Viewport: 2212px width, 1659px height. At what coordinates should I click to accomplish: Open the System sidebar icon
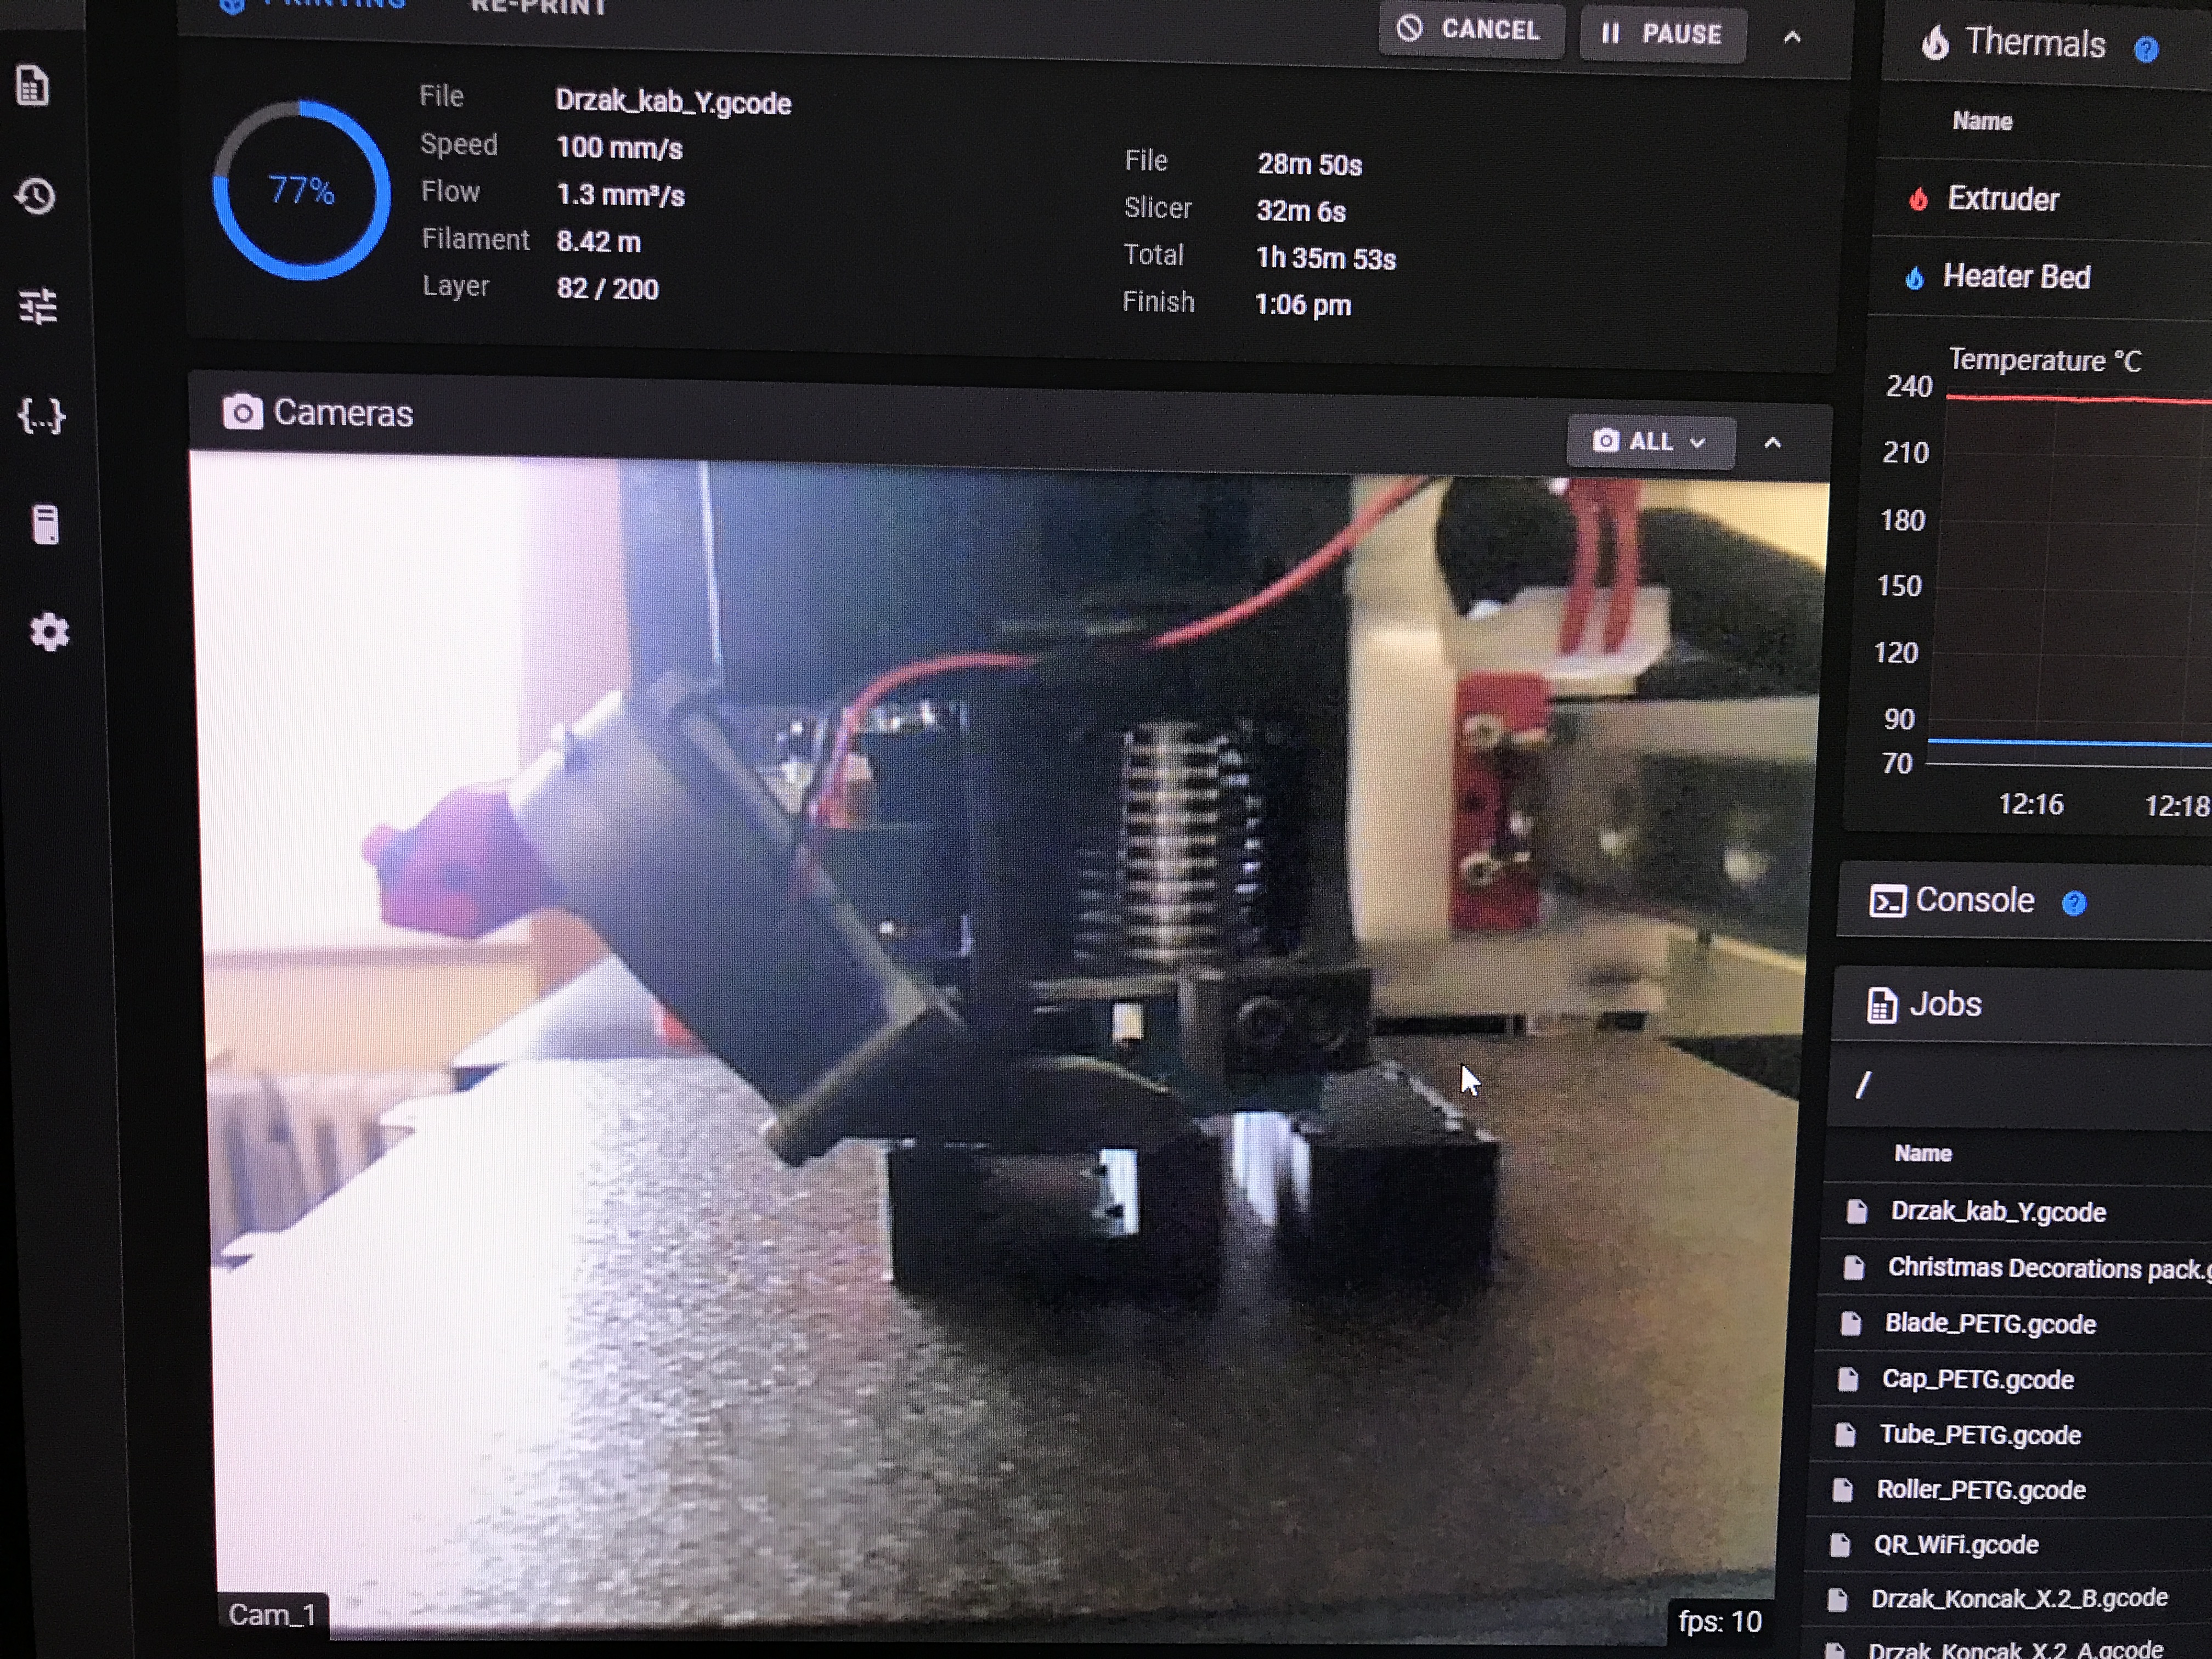point(45,524)
